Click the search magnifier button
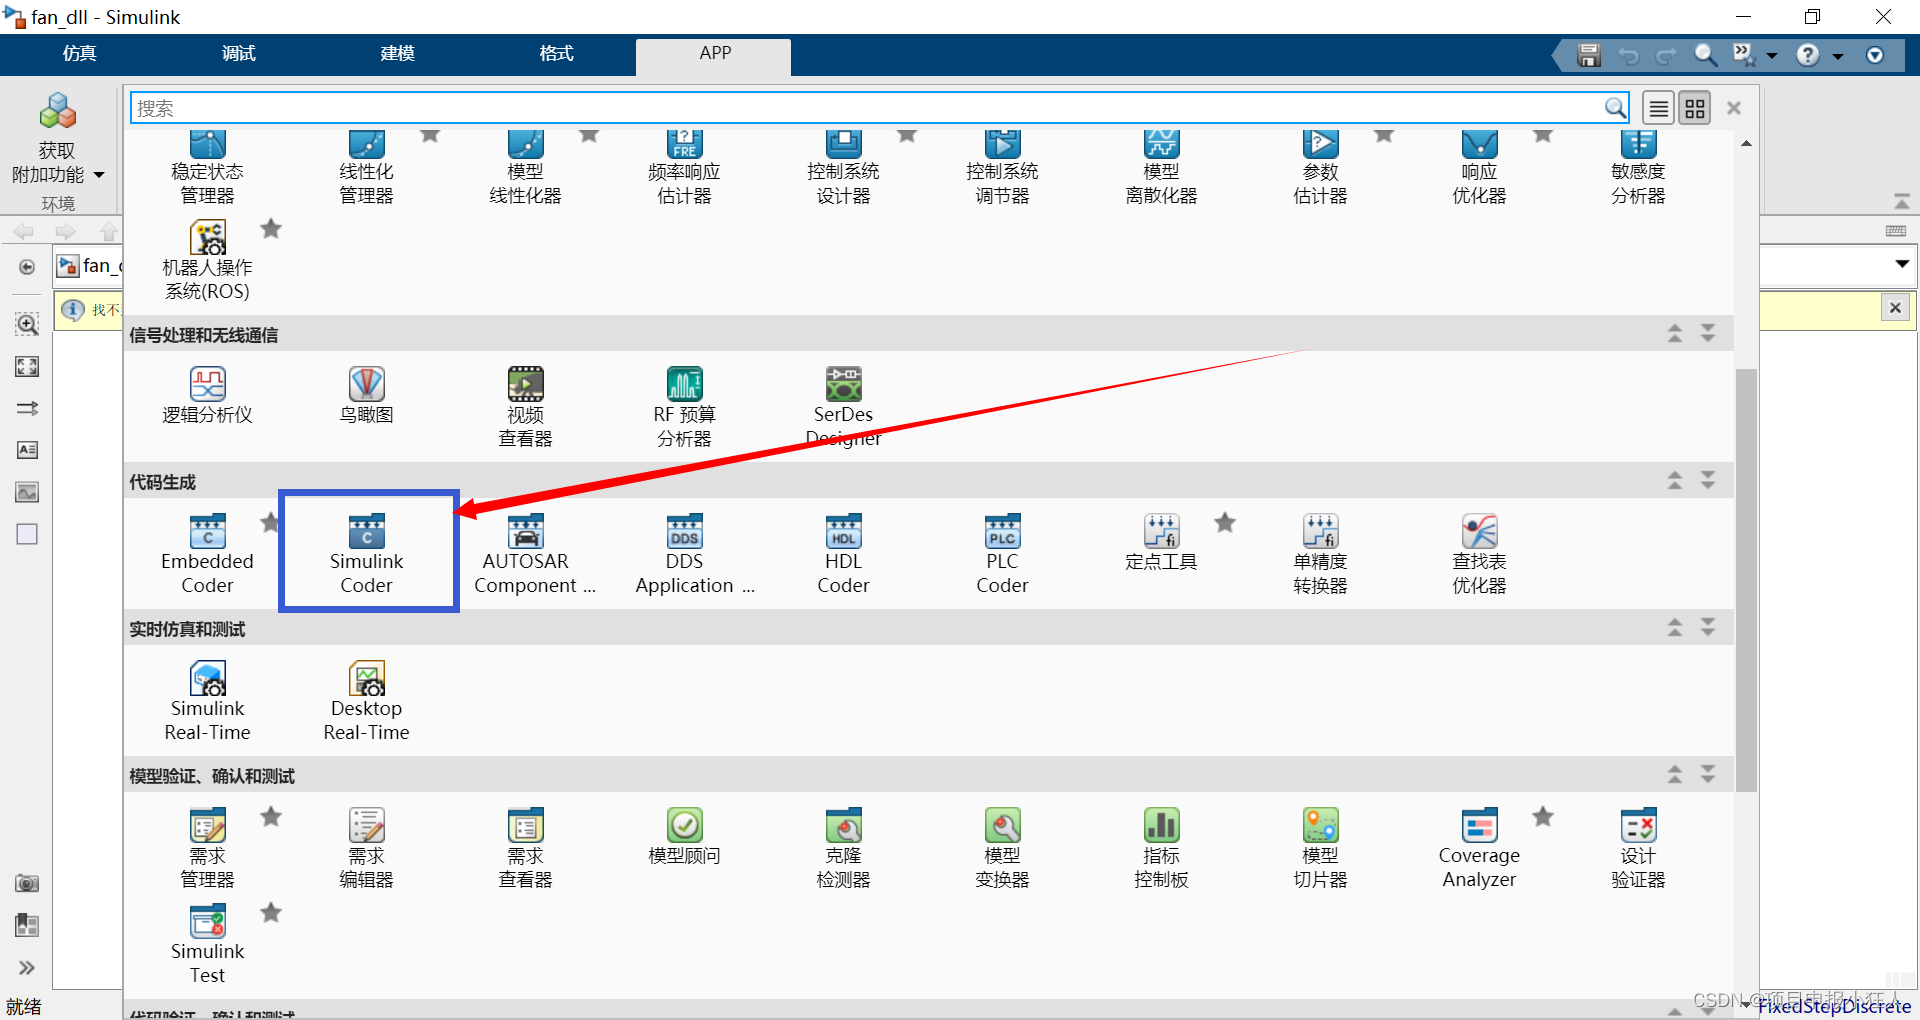The image size is (1920, 1020). coord(1615,108)
